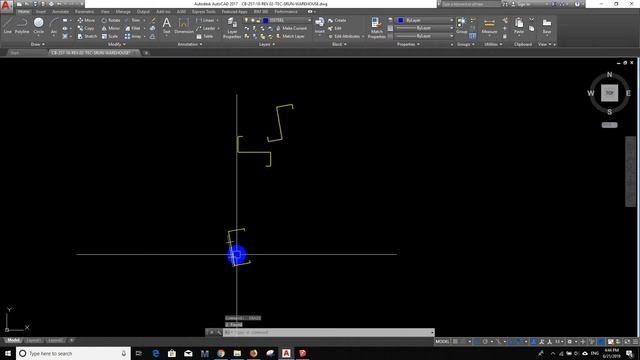640x360 pixels.
Task: Click TOP face of the ViewCube
Action: point(609,93)
